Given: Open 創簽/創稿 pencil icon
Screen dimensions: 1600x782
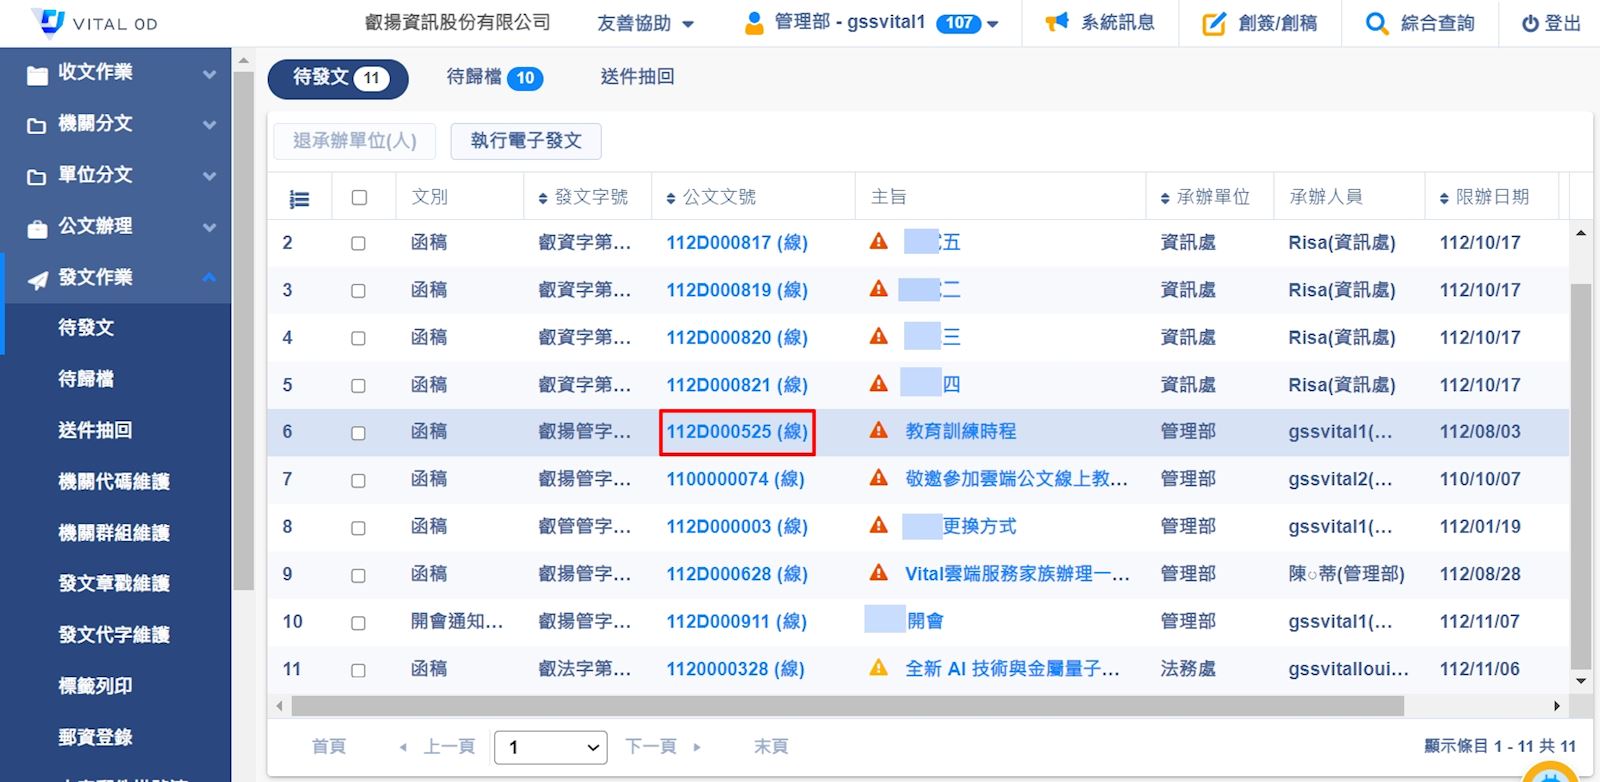Looking at the screenshot, I should click(x=1213, y=24).
